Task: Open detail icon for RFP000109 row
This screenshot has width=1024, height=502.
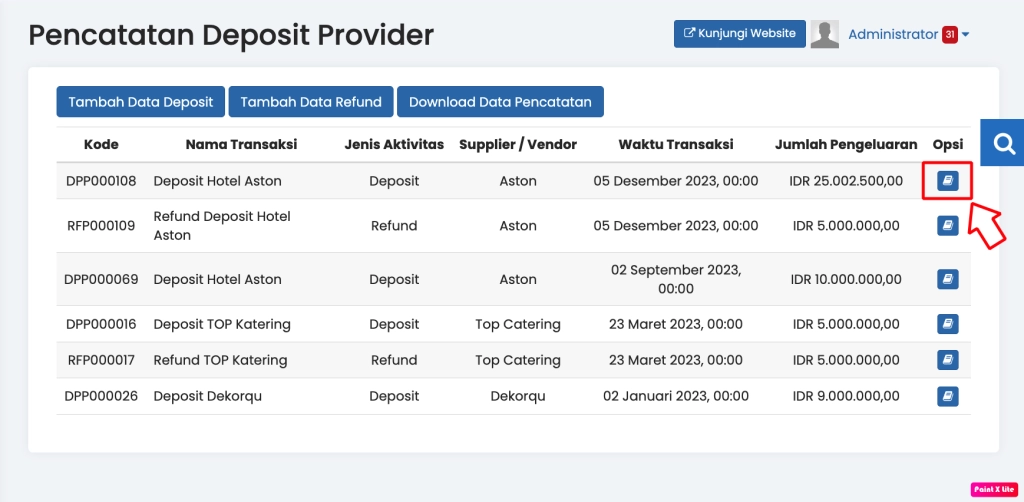Action: point(947,226)
